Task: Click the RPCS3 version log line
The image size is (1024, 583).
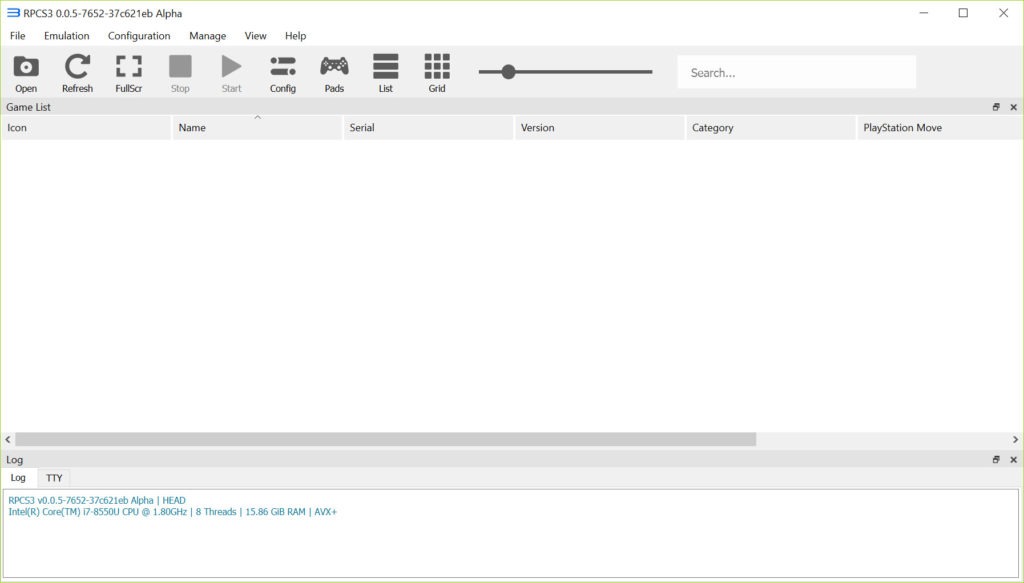Action: (x=97, y=500)
